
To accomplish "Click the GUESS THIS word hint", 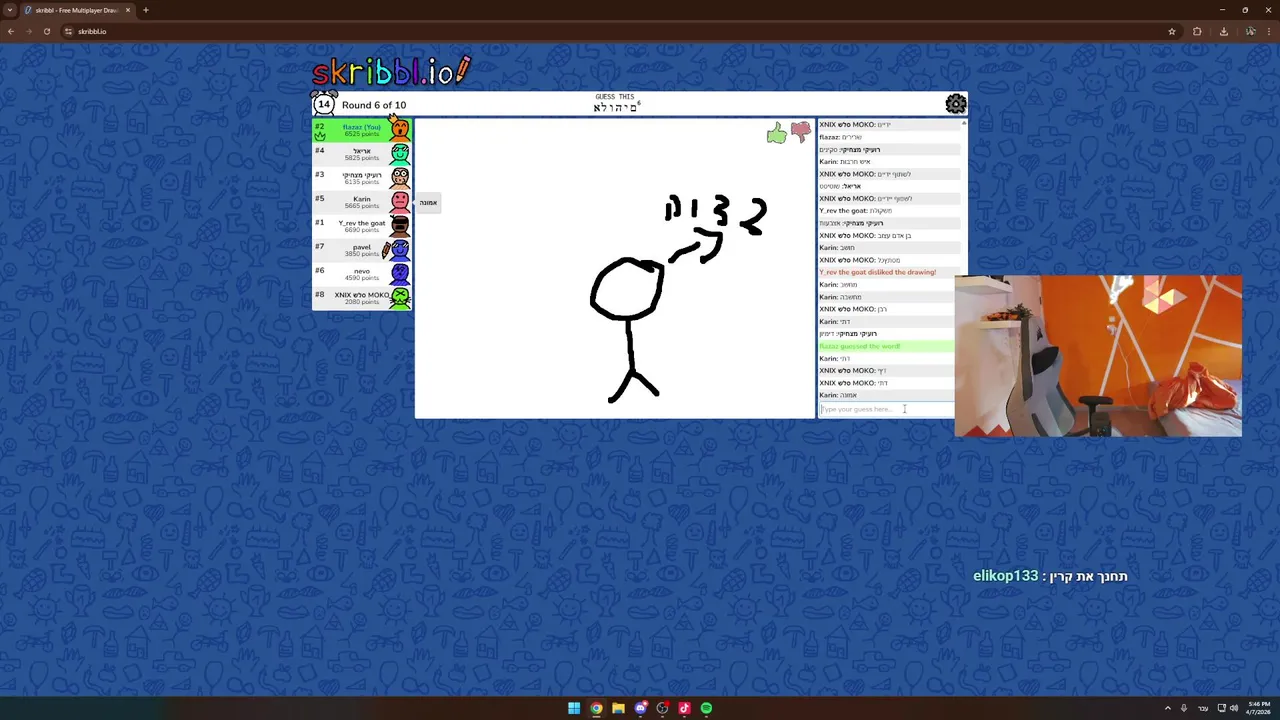I will pyautogui.click(x=615, y=104).
